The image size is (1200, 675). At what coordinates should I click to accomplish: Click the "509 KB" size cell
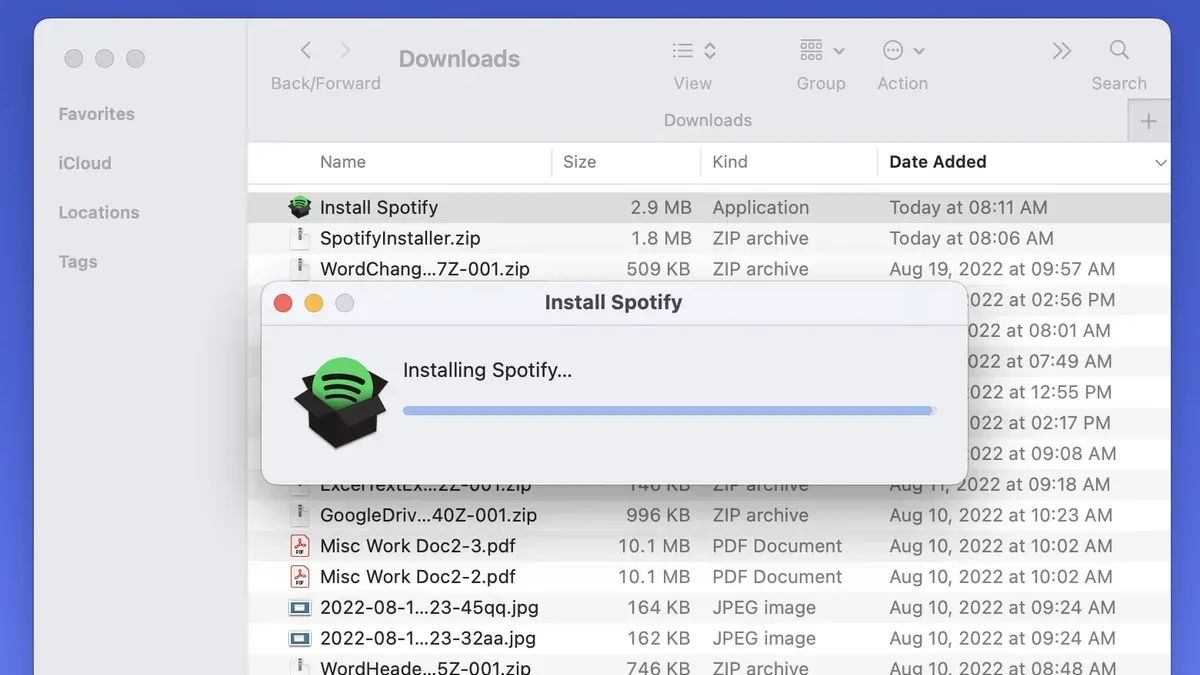659,269
